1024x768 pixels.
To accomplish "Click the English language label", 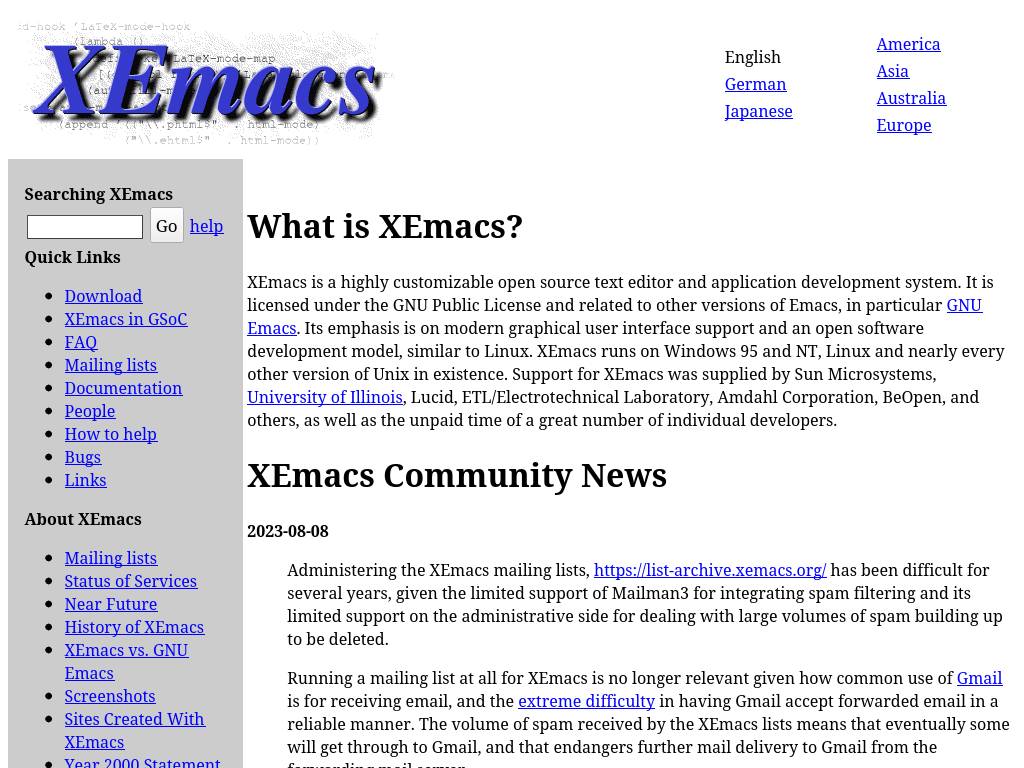I will 752,57.
